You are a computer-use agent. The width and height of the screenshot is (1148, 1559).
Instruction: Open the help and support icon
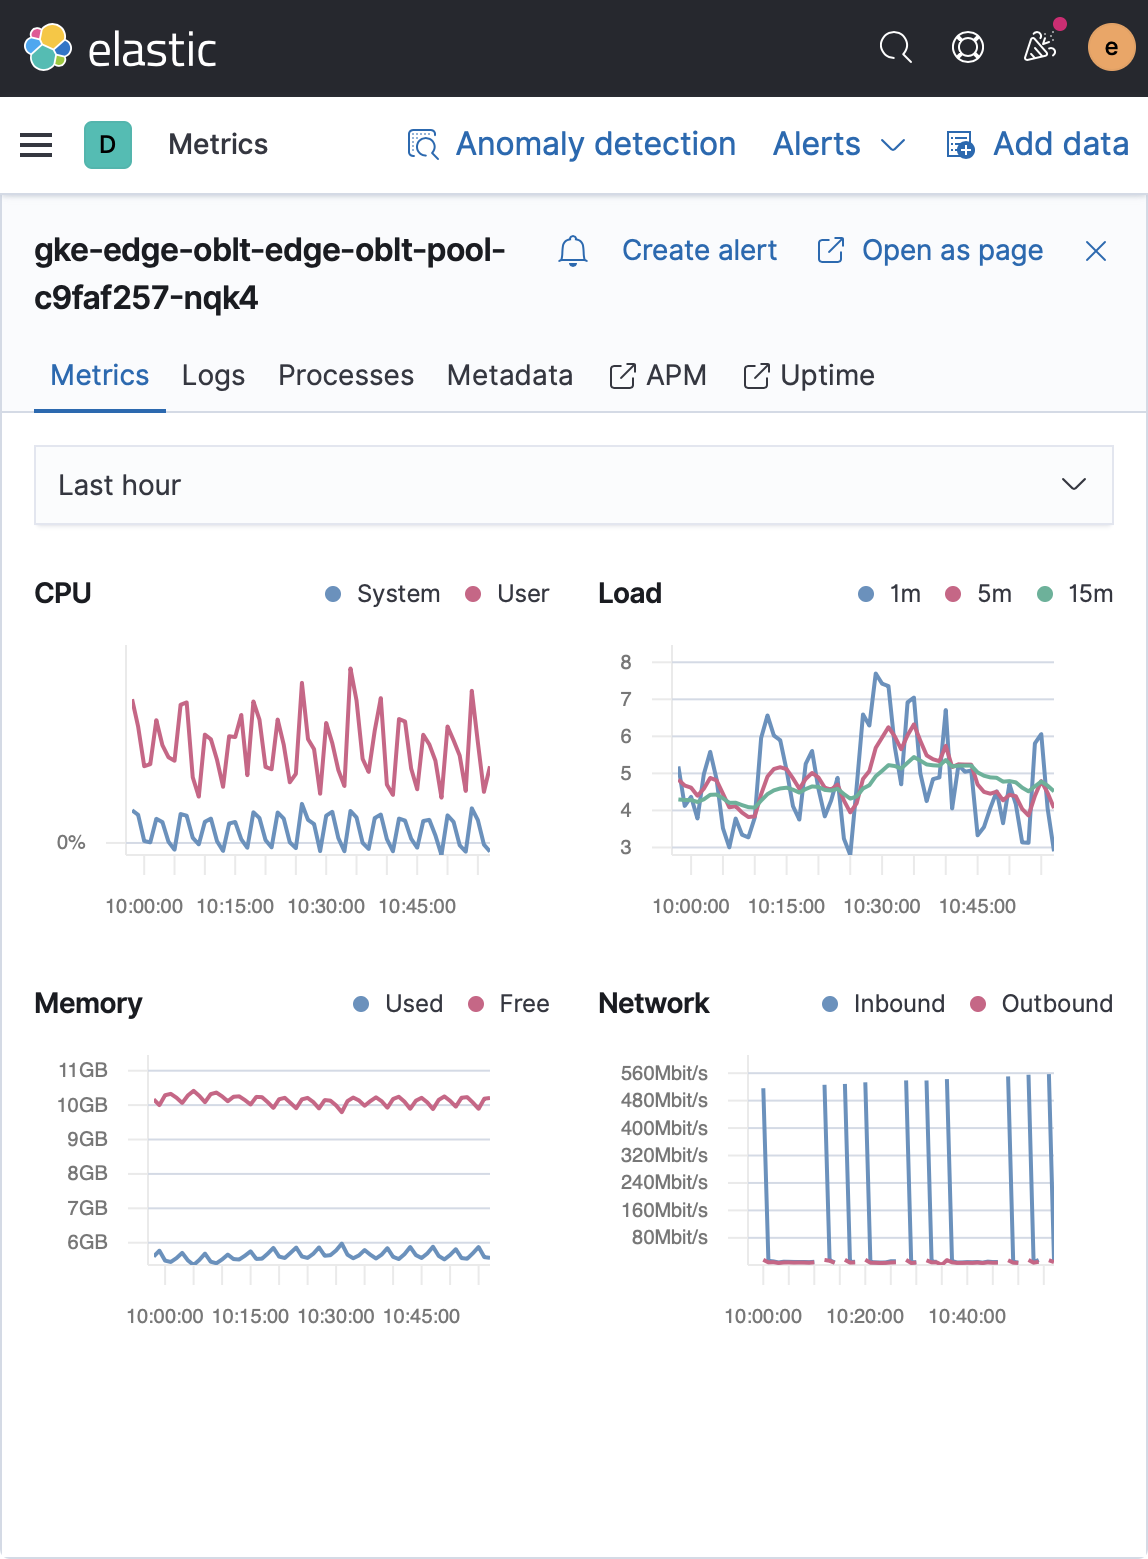967,47
